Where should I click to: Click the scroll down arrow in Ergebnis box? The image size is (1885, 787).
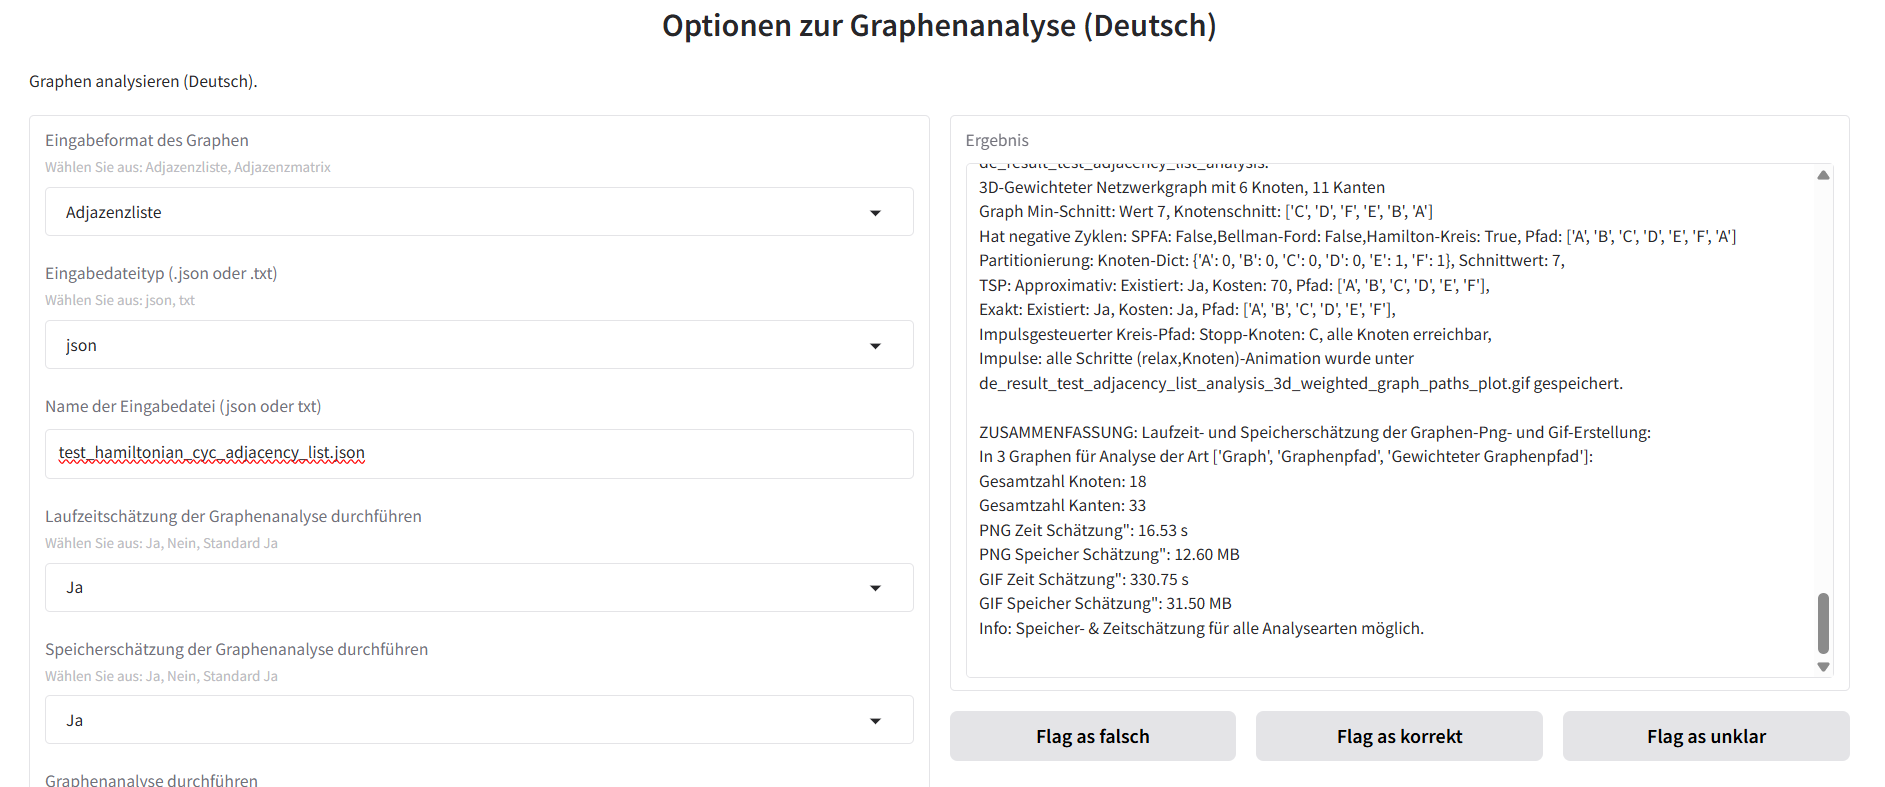click(1823, 667)
